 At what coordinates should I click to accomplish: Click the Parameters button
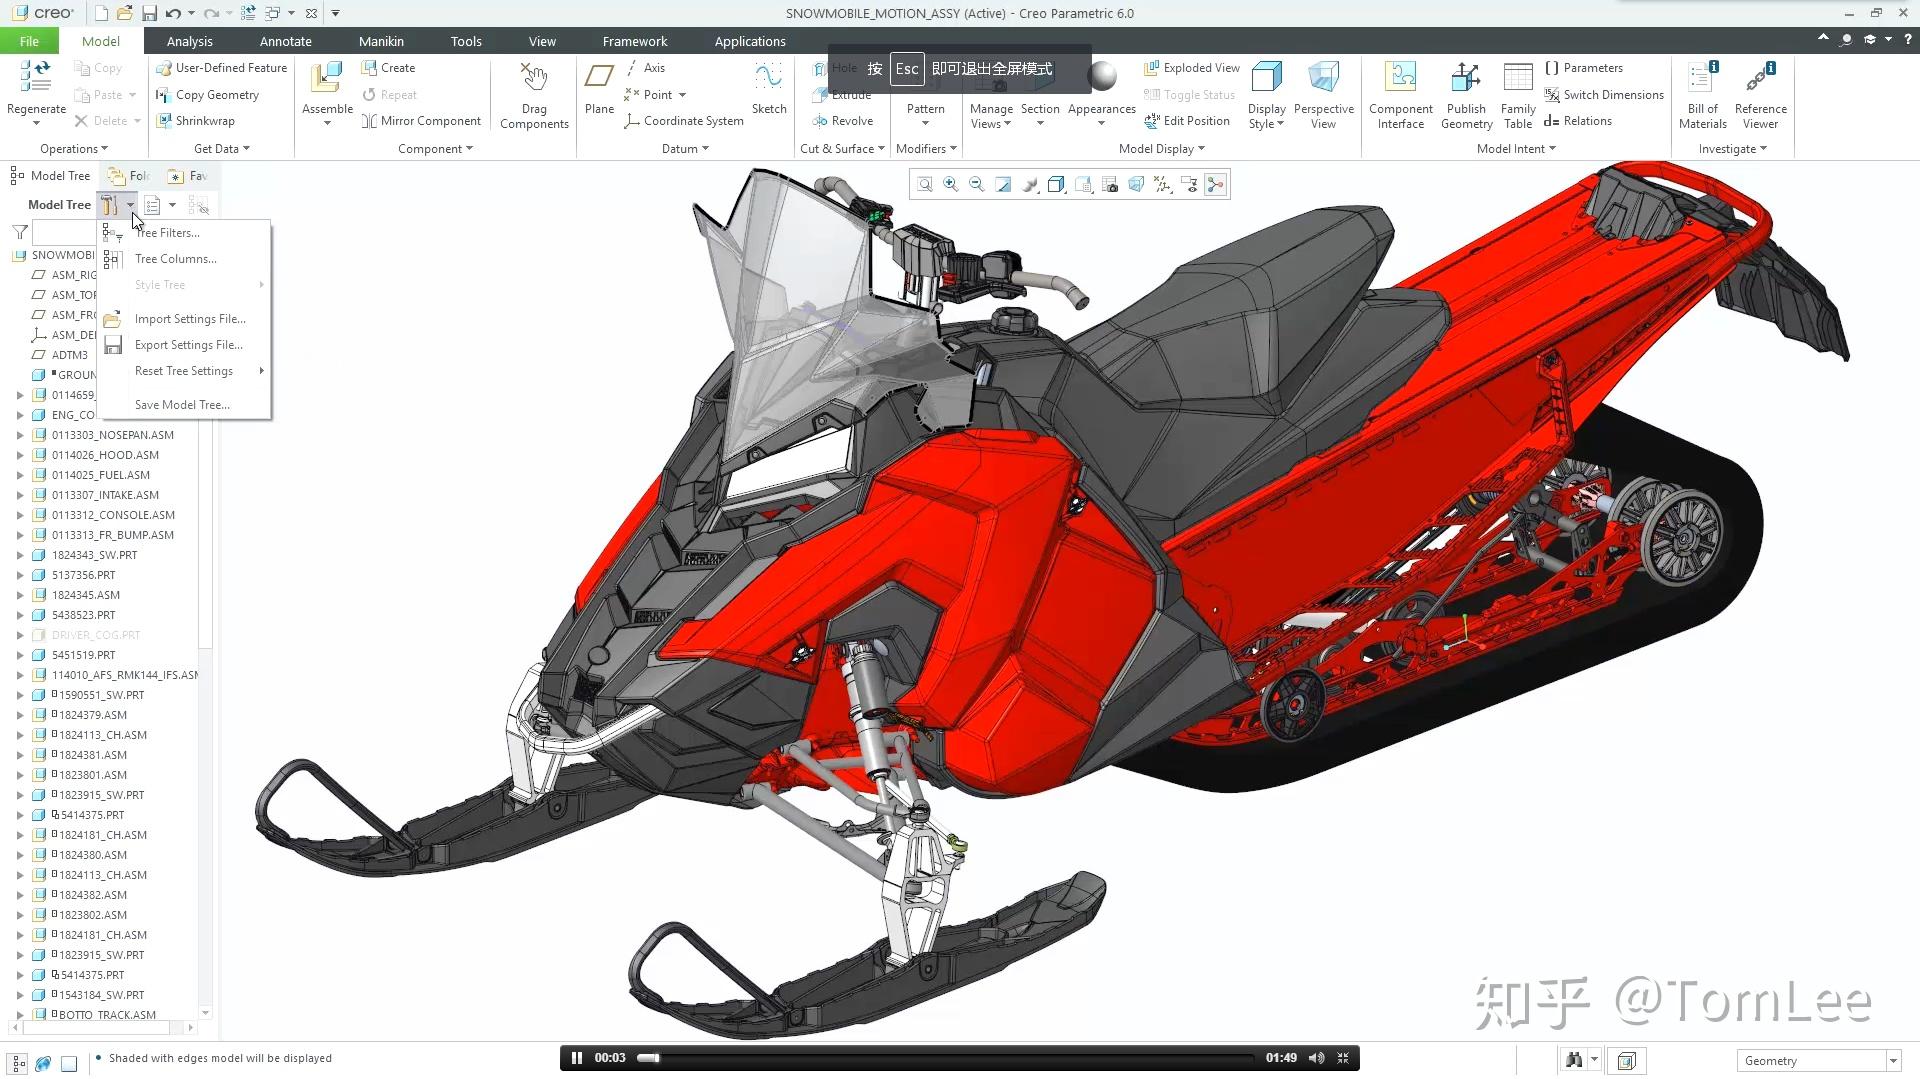[x=1584, y=68]
